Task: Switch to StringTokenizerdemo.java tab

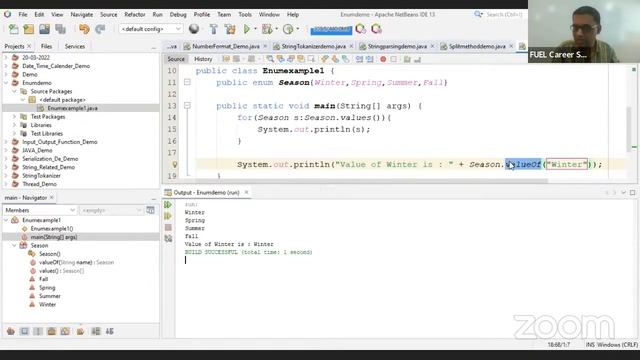Action: tap(313, 47)
